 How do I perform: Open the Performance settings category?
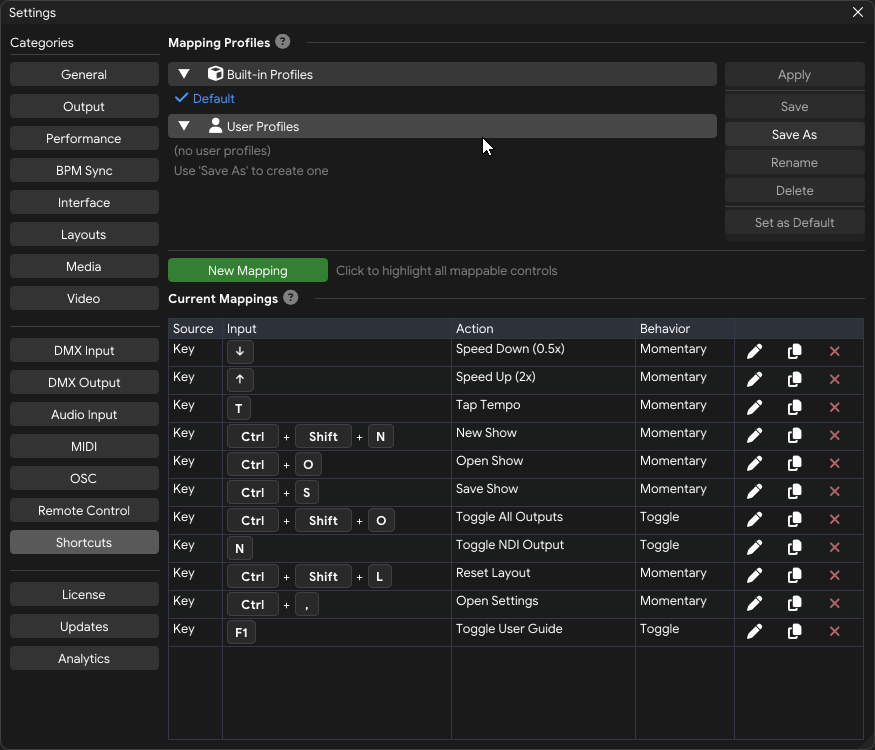(84, 138)
